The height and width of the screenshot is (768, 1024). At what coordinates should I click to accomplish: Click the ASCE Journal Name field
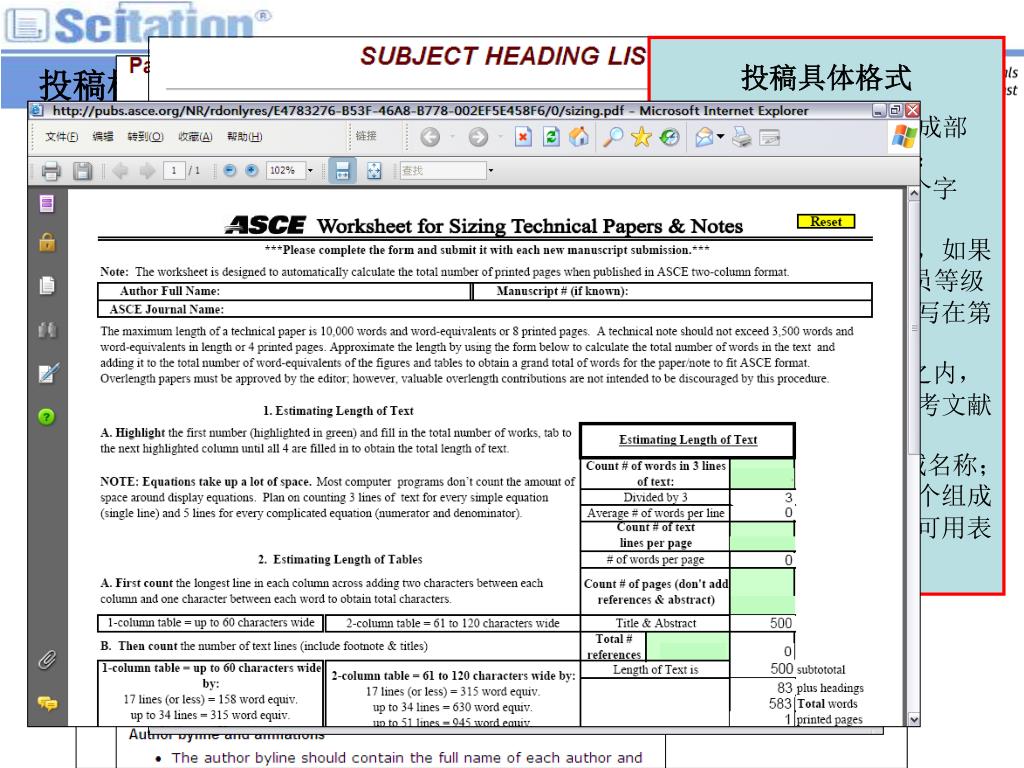485,309
